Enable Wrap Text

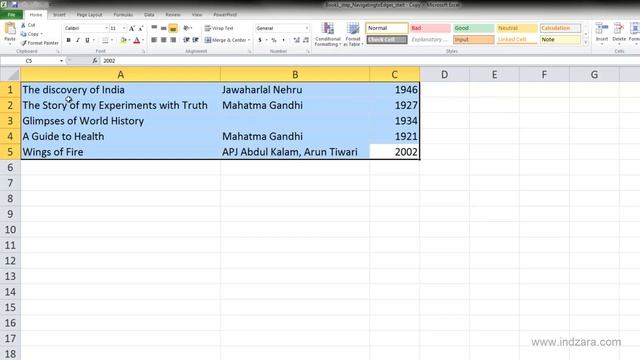219,28
